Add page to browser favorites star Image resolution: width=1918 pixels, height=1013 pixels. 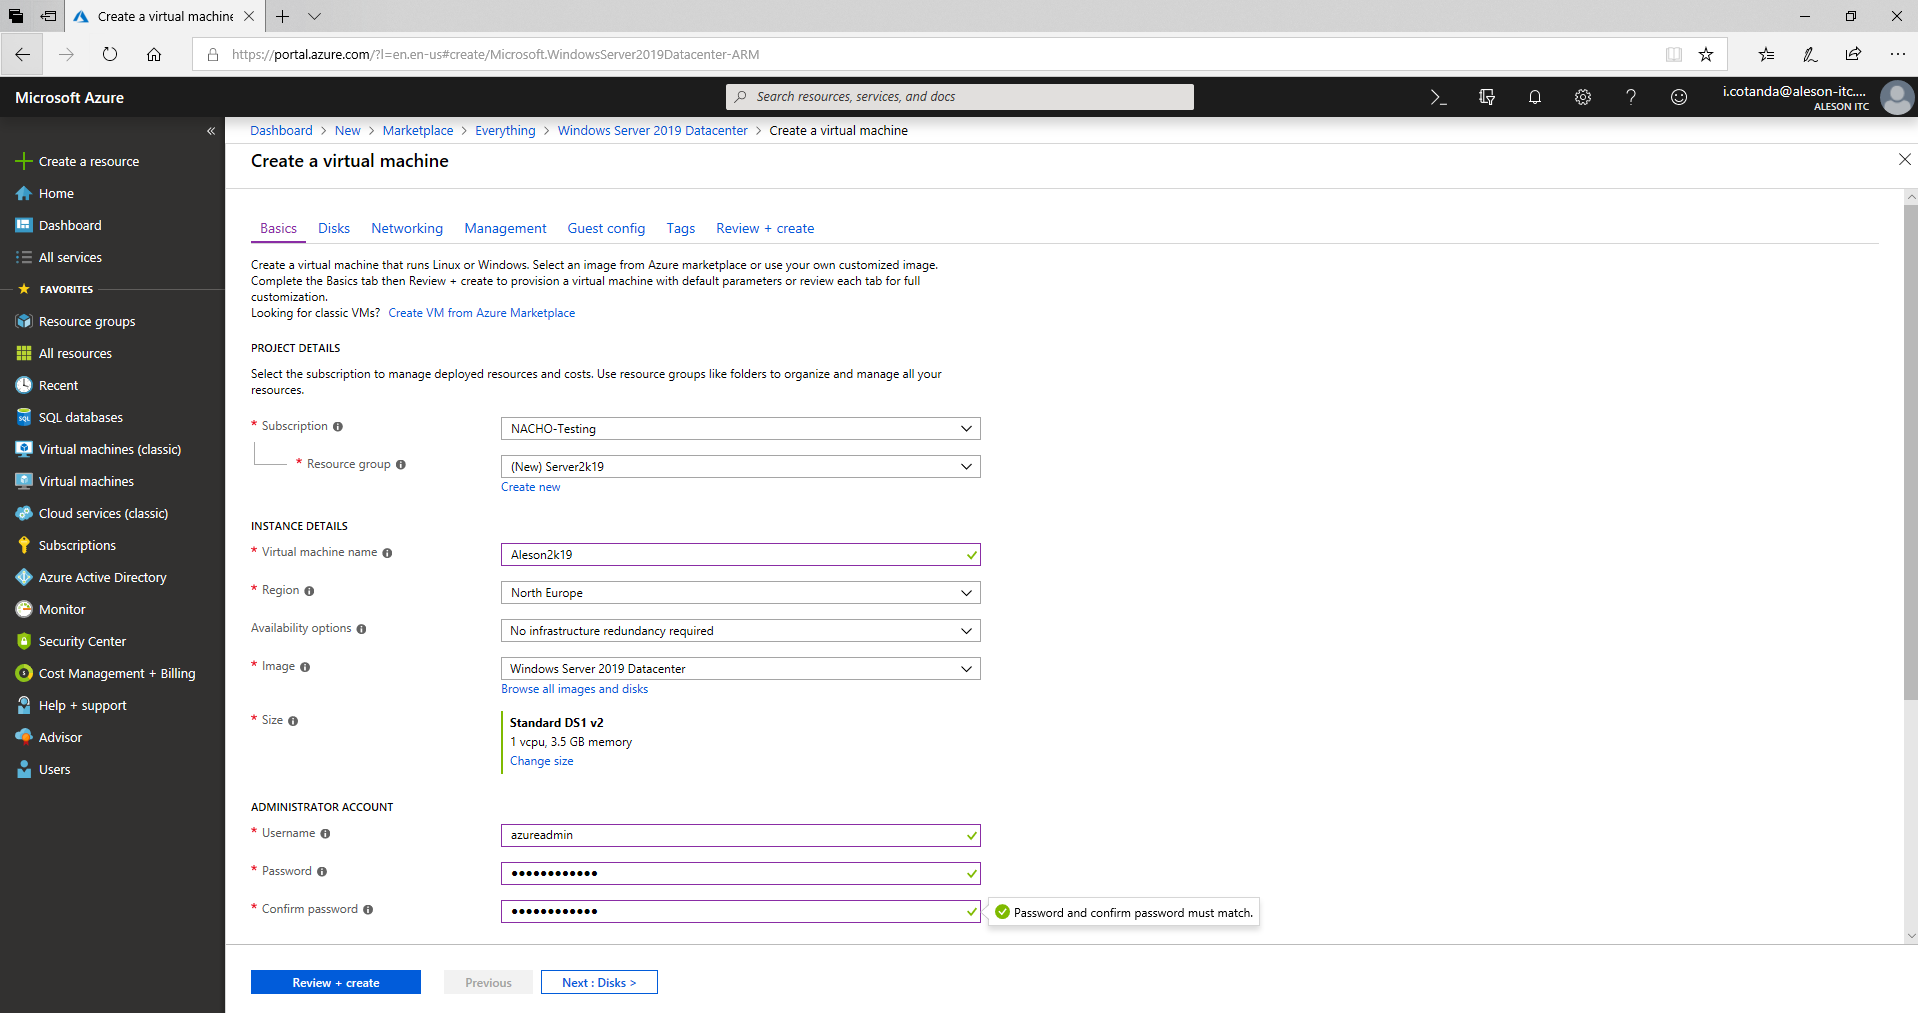tap(1706, 55)
